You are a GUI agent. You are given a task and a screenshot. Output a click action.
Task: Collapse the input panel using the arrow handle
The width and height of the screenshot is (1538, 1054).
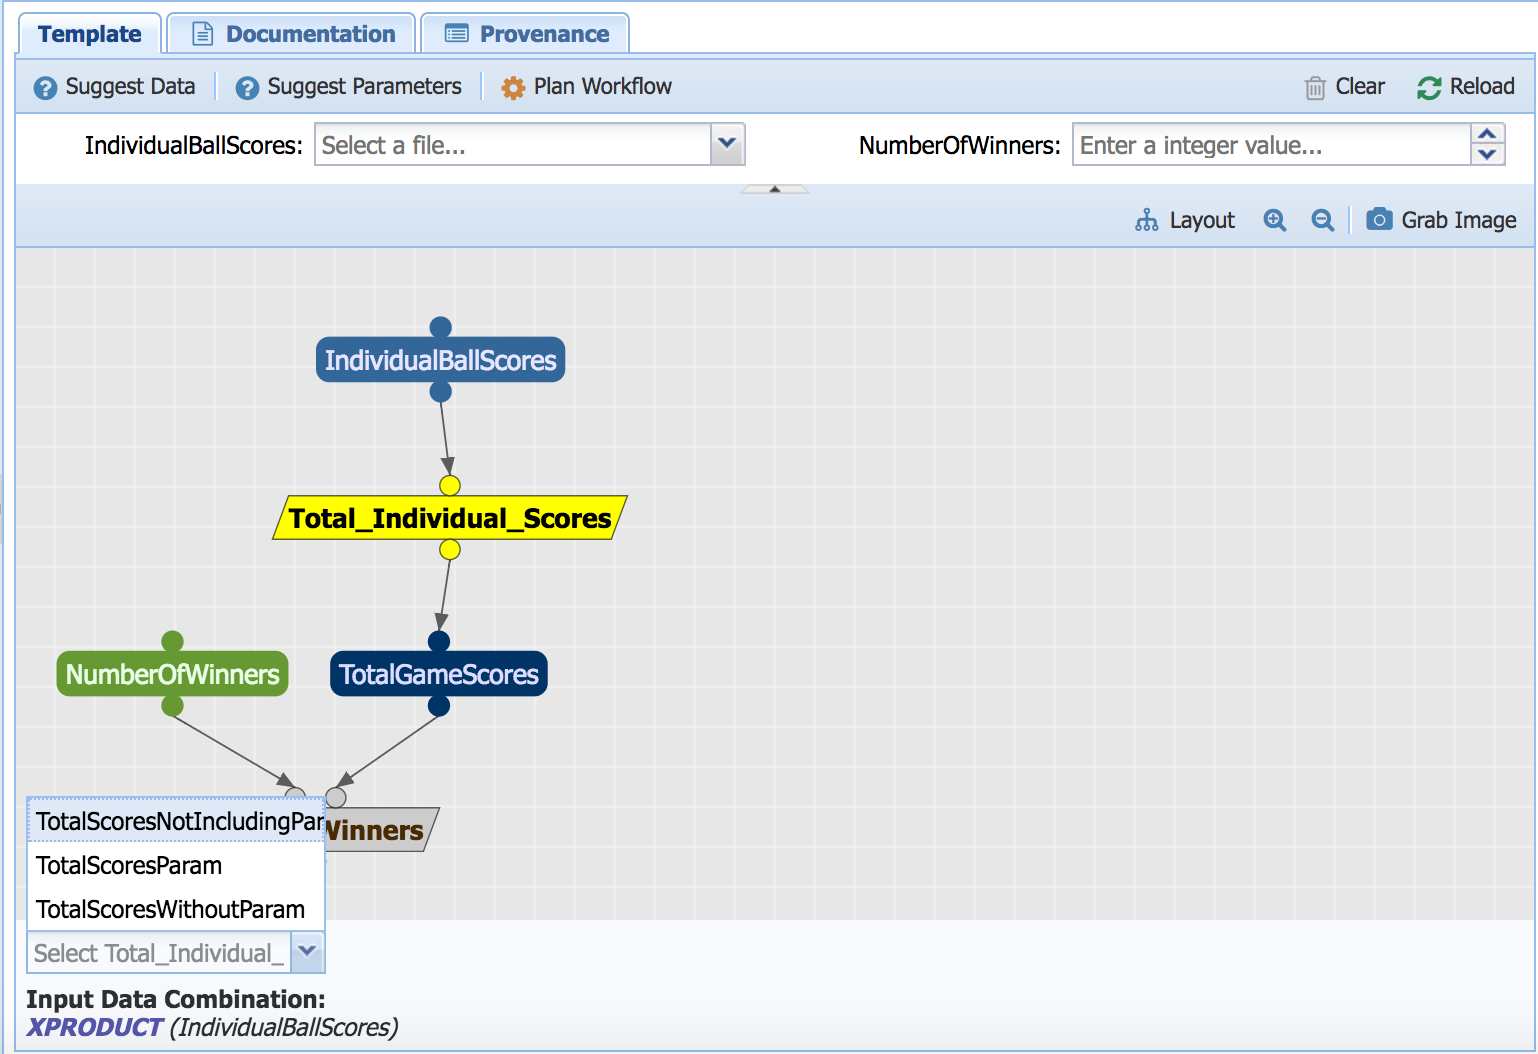coord(774,189)
